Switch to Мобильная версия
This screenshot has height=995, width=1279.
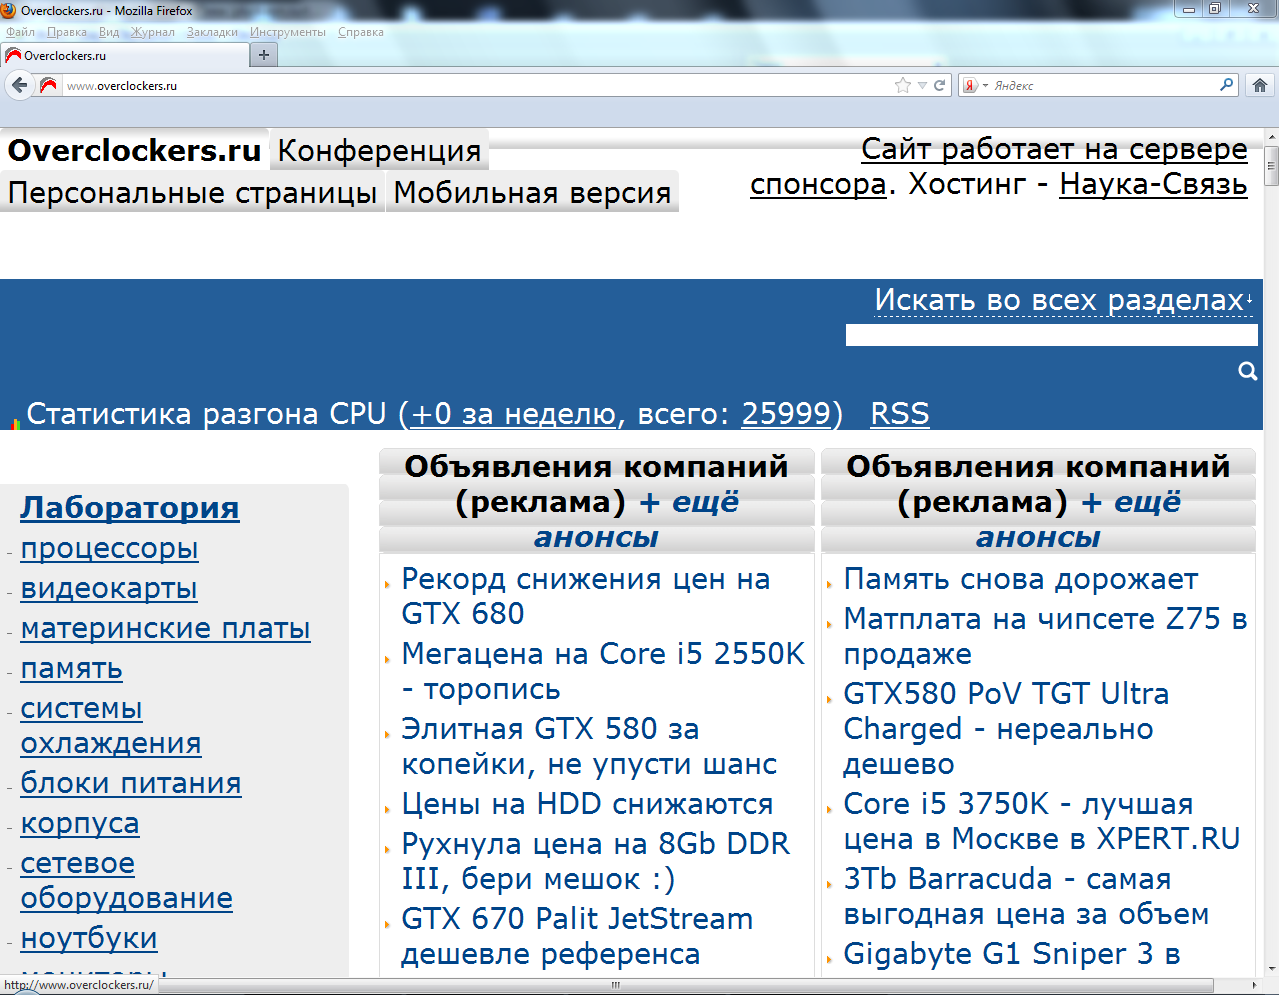pos(532,192)
